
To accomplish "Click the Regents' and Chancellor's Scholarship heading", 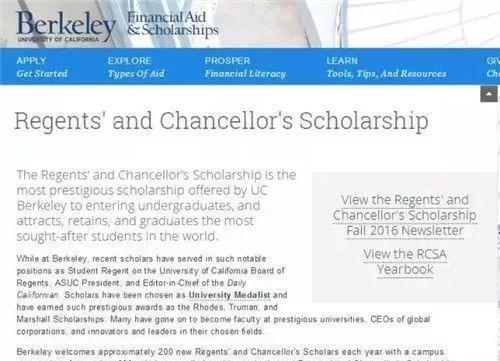I will [x=221, y=121].
